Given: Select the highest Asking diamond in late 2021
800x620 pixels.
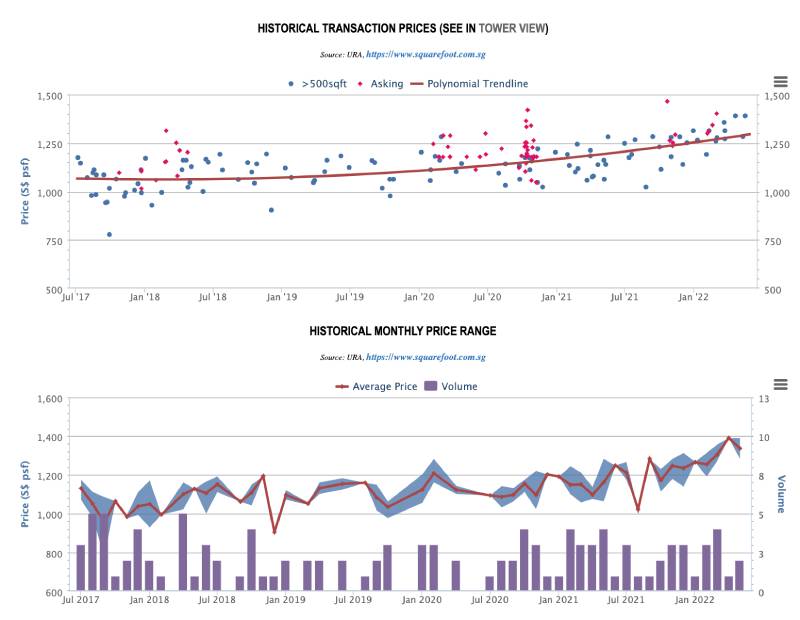Looking at the screenshot, I should 667,101.
